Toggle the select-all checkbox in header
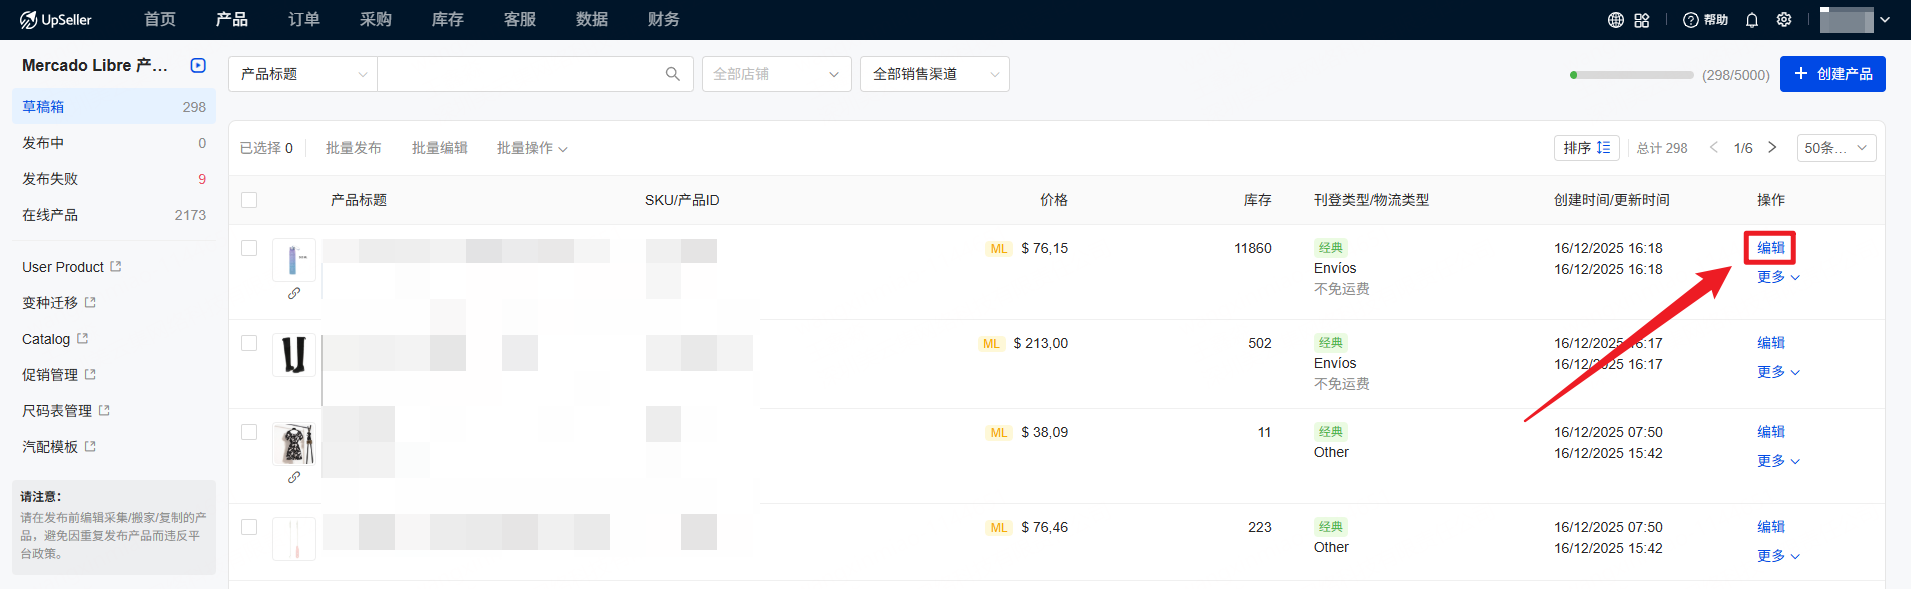The height and width of the screenshot is (589, 1911). 249,200
